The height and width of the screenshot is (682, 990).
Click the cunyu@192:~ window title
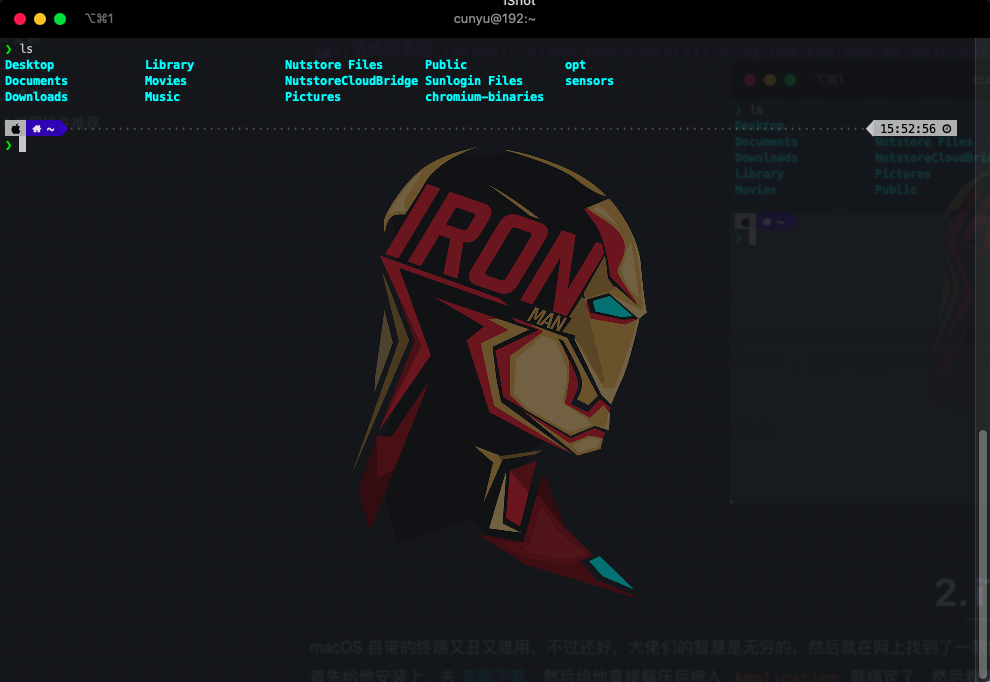tap(494, 19)
